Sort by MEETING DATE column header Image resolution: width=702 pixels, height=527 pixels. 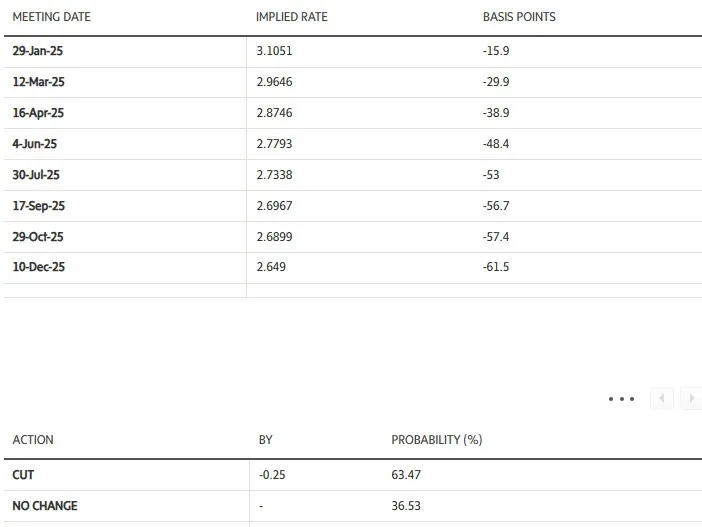(x=51, y=17)
